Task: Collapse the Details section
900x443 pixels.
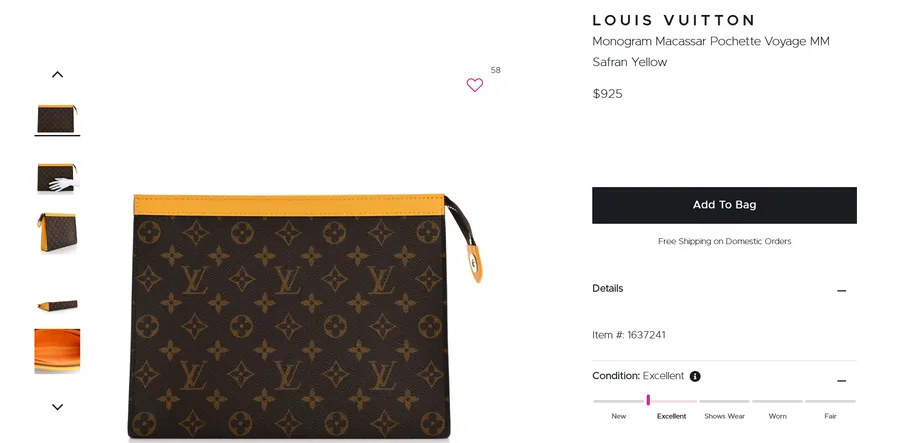Action: point(841,291)
